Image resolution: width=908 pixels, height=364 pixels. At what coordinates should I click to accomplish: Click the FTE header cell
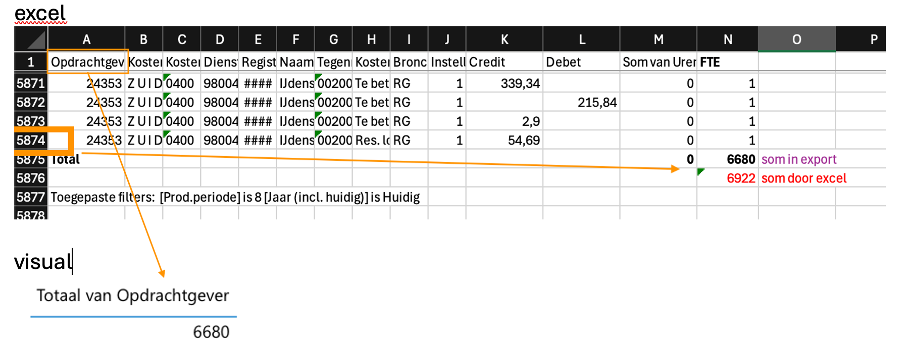coord(727,61)
